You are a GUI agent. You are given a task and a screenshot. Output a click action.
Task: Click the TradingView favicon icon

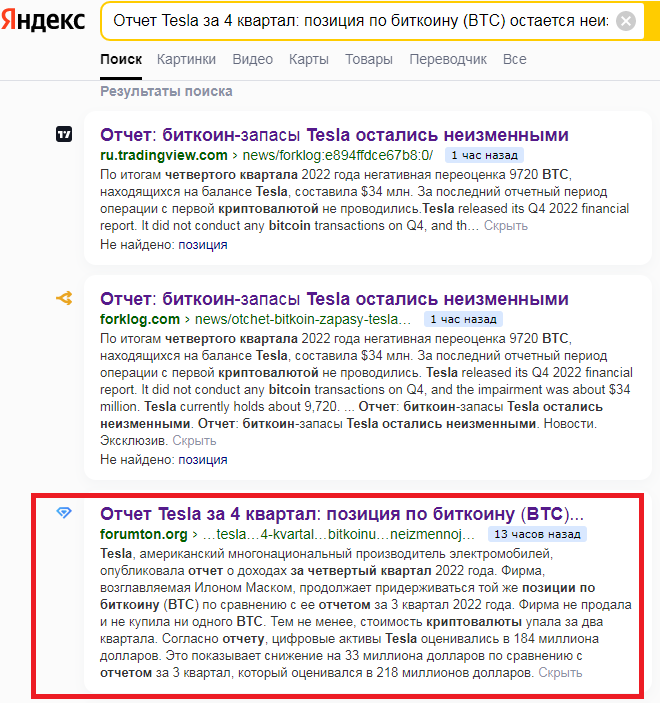pos(64,134)
